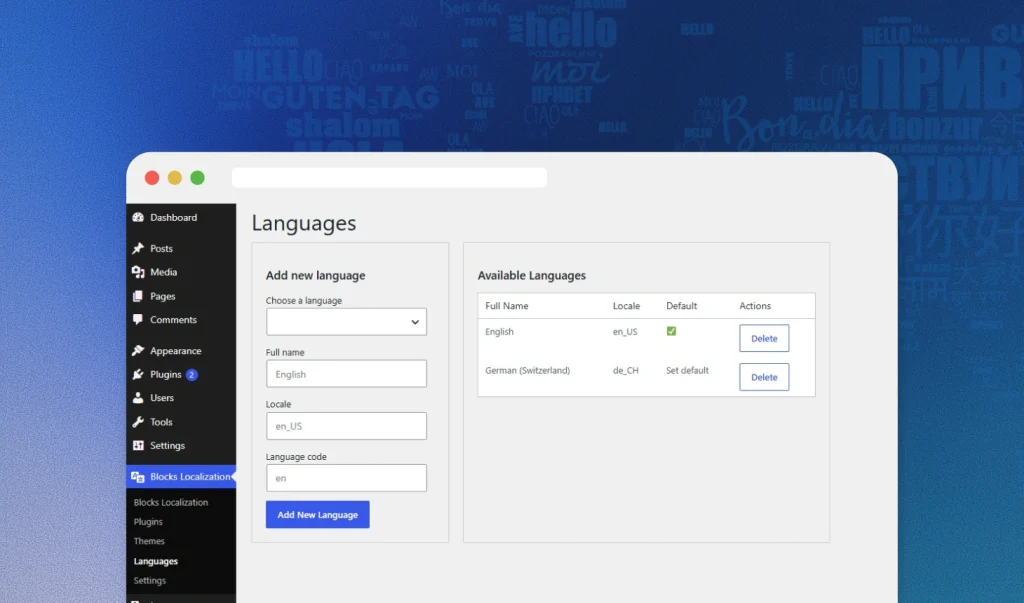This screenshot has height=603, width=1024.
Task: Click the Dashboard gauge icon
Action: click(138, 218)
